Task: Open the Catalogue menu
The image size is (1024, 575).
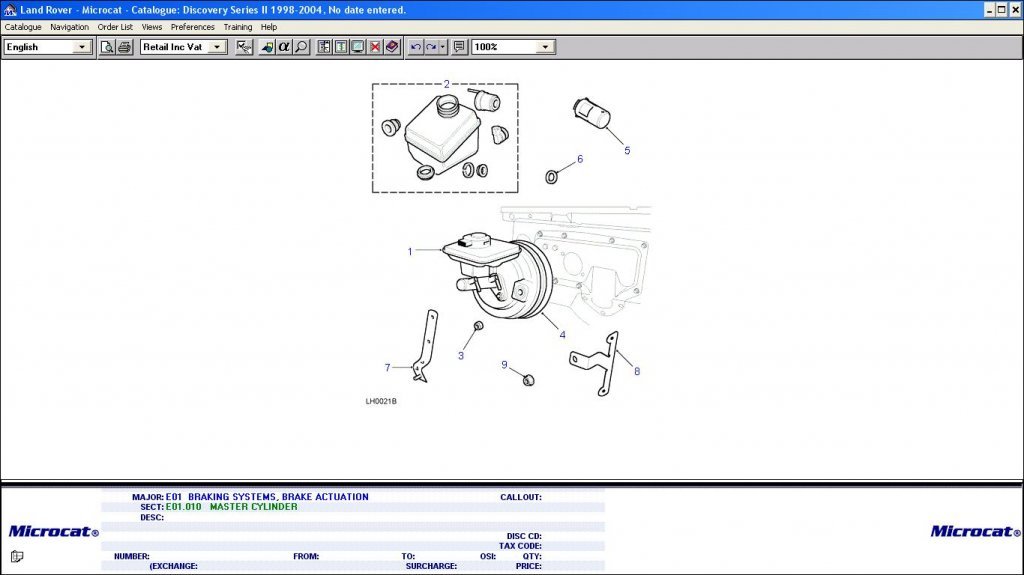Action: tap(23, 27)
